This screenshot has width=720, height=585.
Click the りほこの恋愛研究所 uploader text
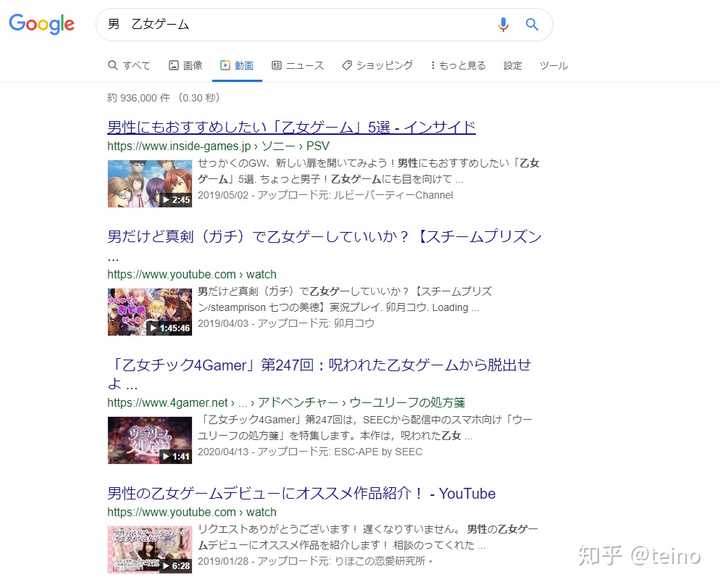[380, 561]
